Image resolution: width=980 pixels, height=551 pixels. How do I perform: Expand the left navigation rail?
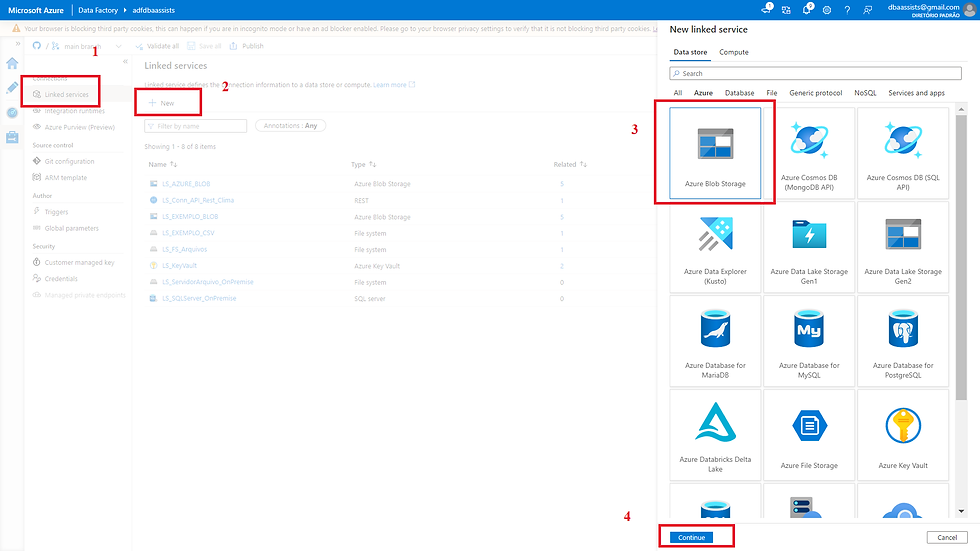pos(18,44)
